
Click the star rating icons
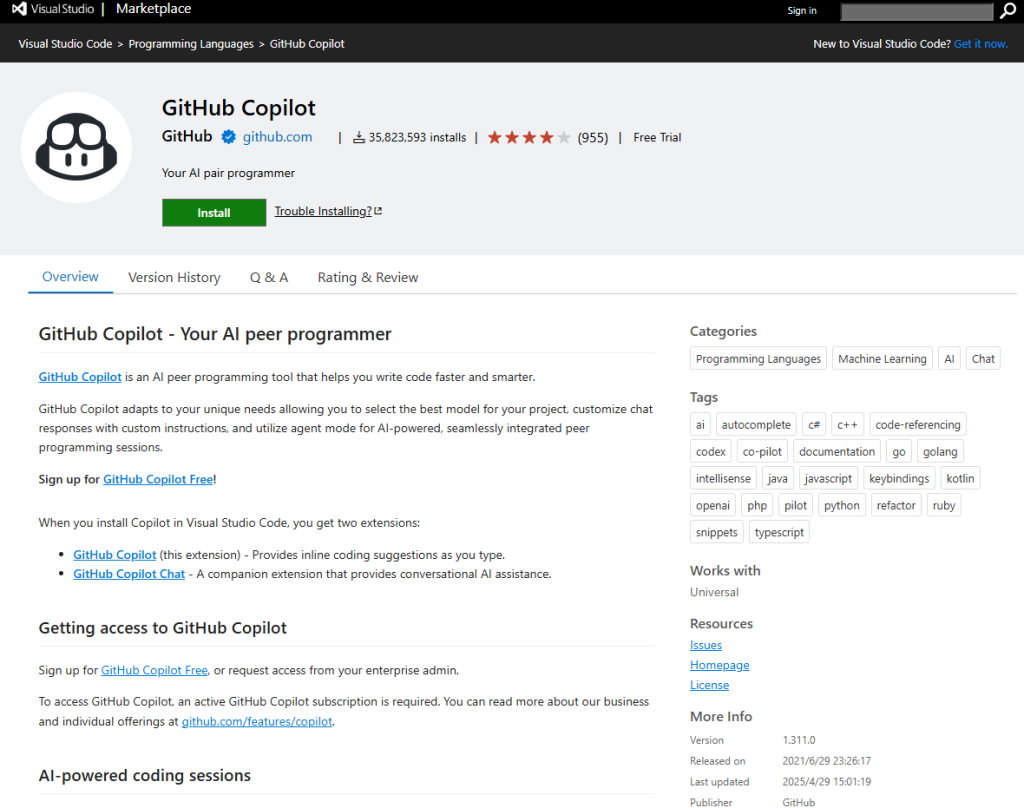click(x=529, y=137)
